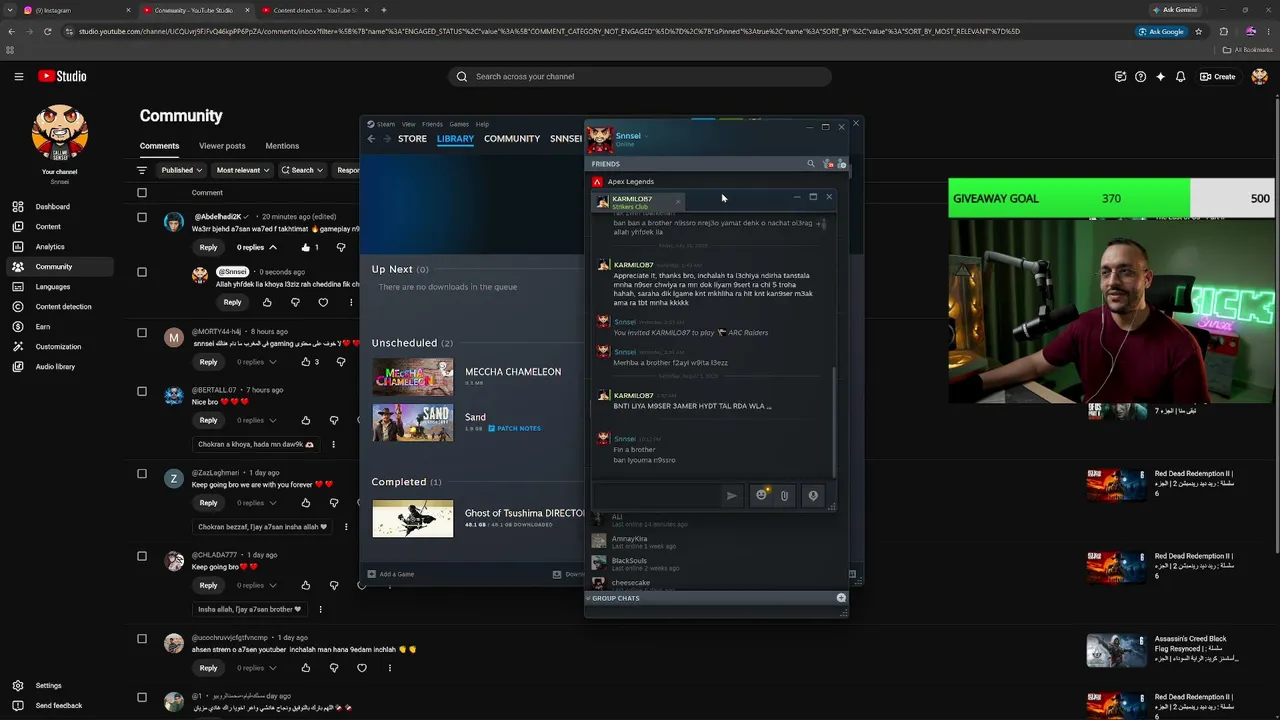Heart the @ucochruvvjcfgtfvncmp comment
This screenshot has width=1280, height=720.
coord(362,668)
